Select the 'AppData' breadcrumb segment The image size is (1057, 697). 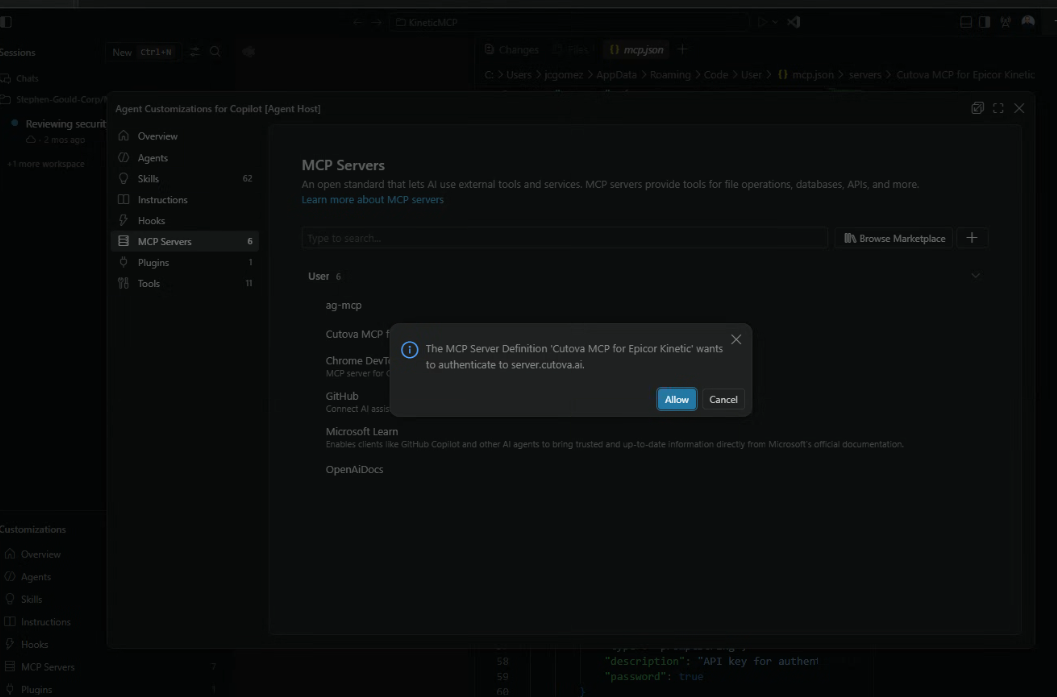(x=616, y=75)
